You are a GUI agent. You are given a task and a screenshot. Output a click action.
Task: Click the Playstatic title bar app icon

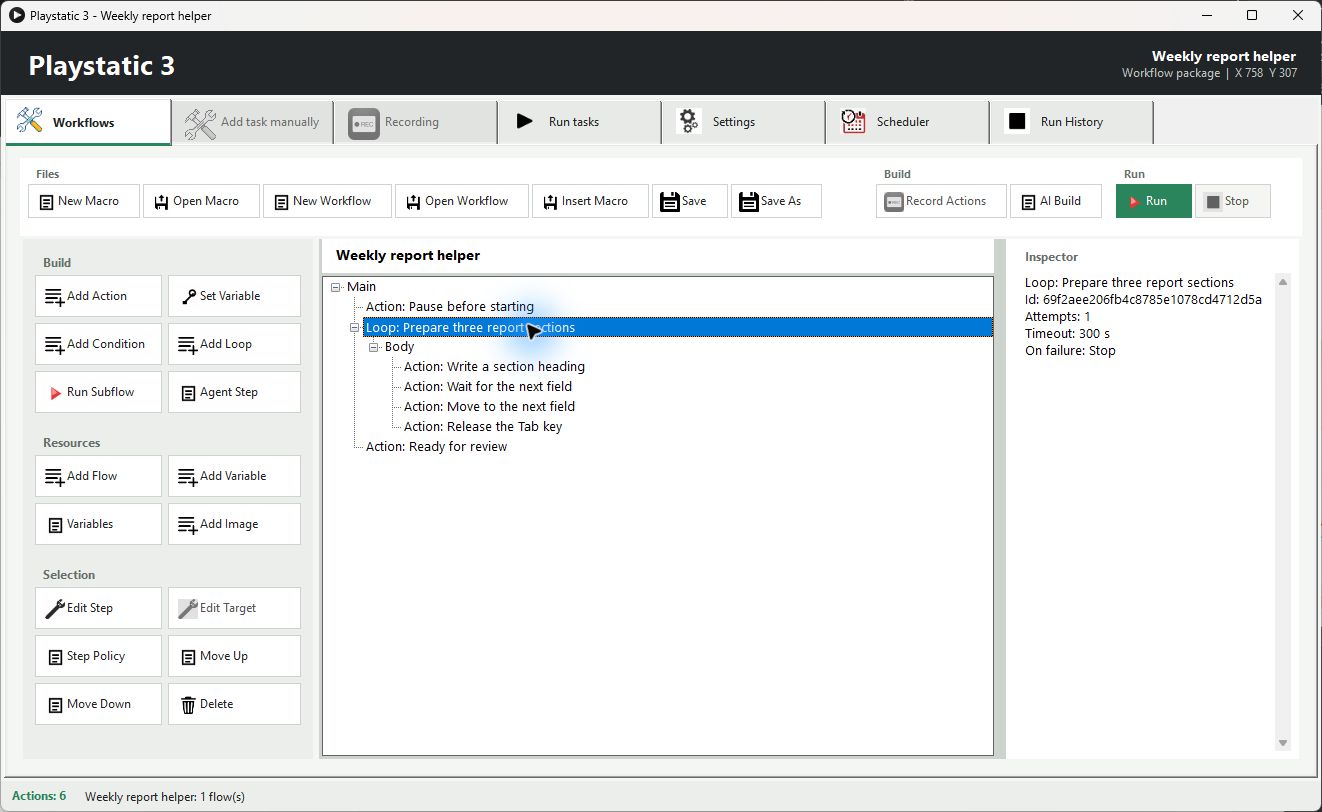coord(16,16)
